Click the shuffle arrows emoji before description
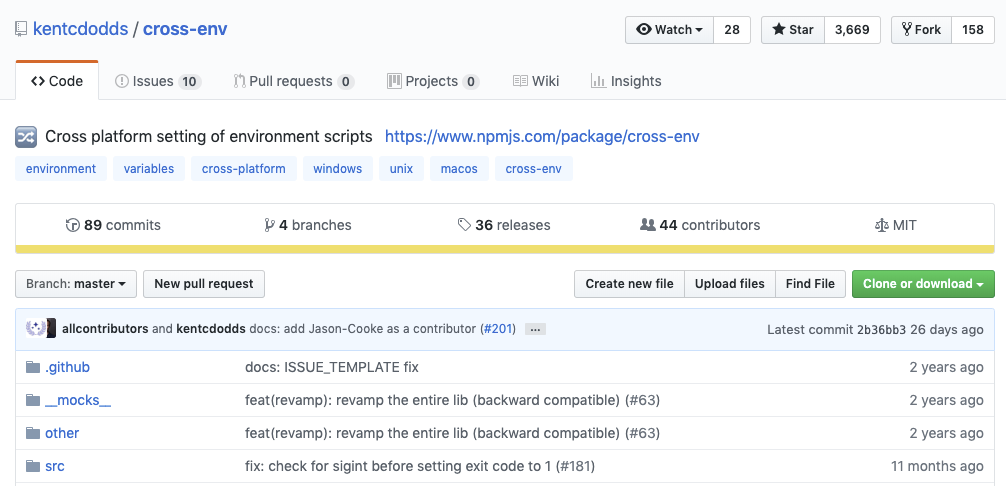This screenshot has height=486, width=1006. point(26,137)
